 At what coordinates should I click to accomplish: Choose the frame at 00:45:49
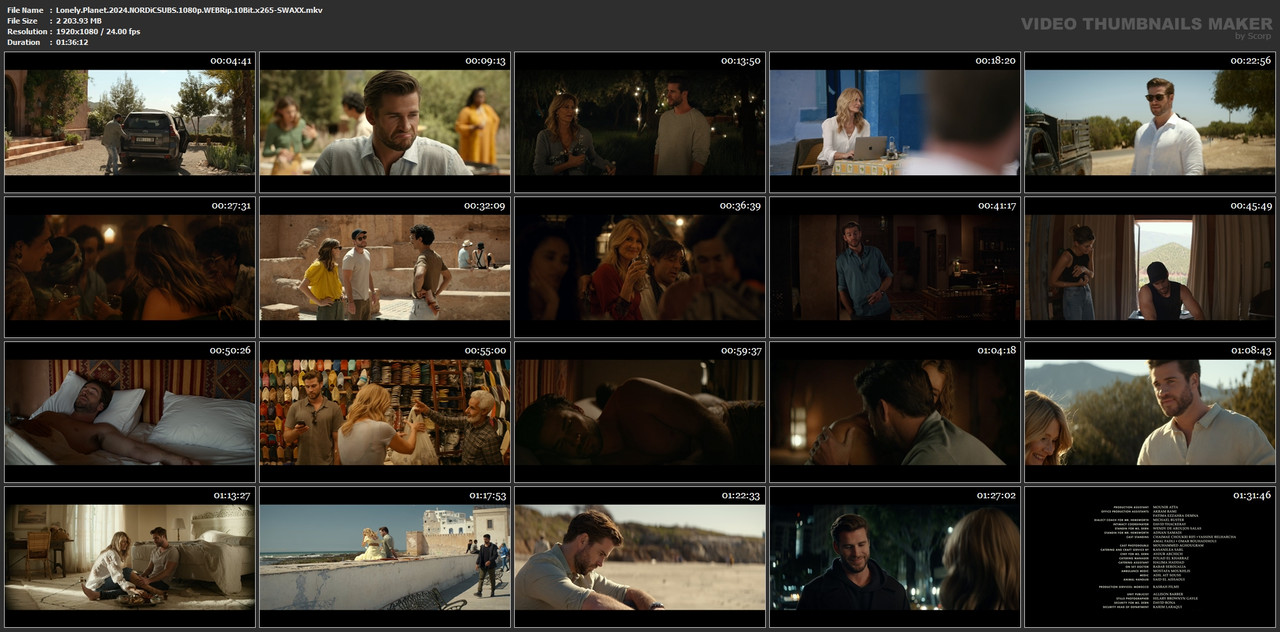1150,267
